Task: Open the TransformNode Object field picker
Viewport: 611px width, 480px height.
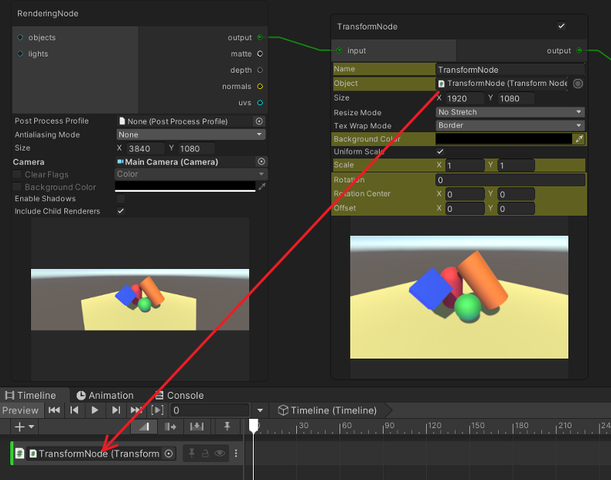Action: [578, 84]
